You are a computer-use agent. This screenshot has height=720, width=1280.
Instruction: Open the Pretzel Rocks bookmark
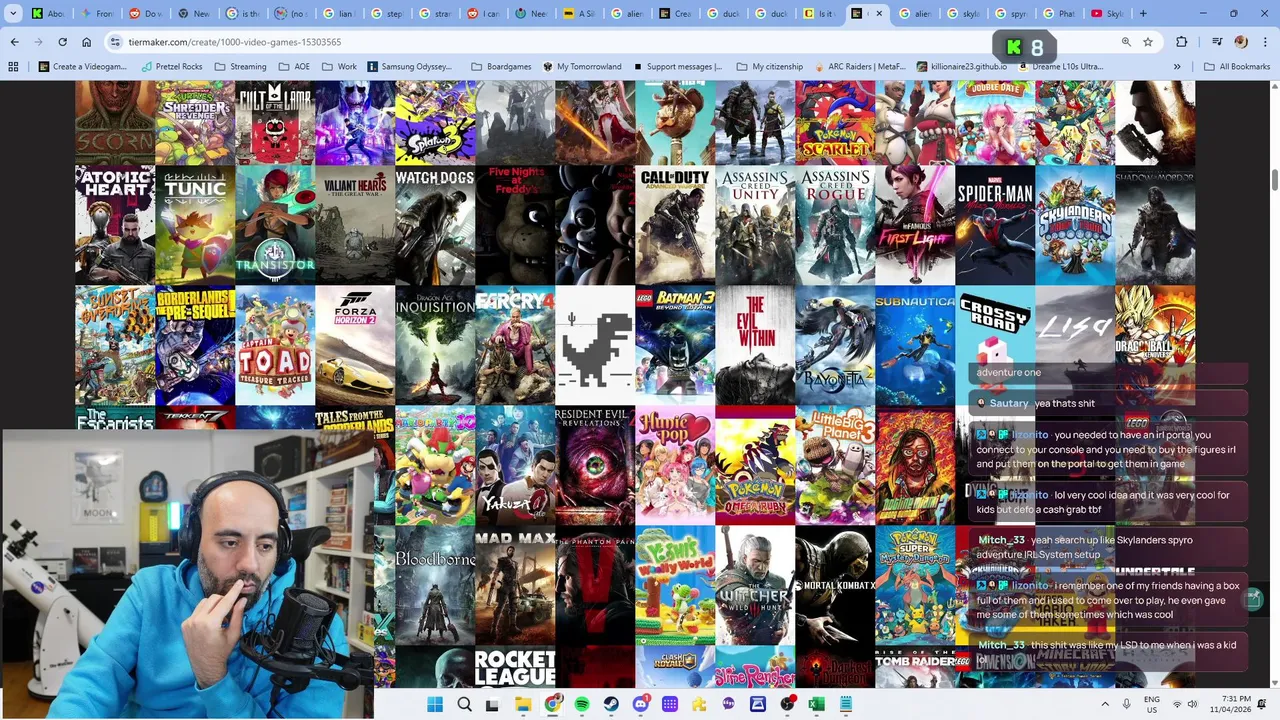tap(171, 67)
